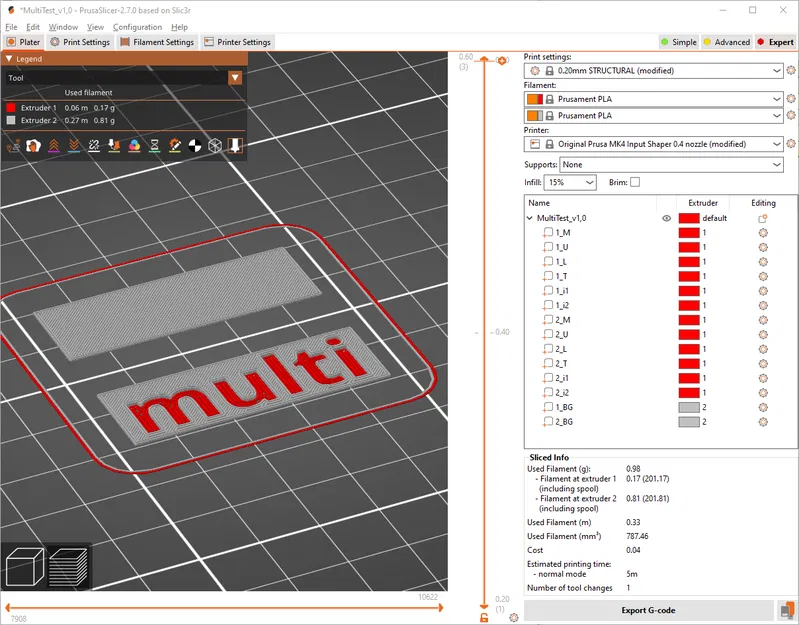Toggle shells wireframe cube icon
This screenshot has height=625, width=799.
pyautogui.click(x=215, y=146)
